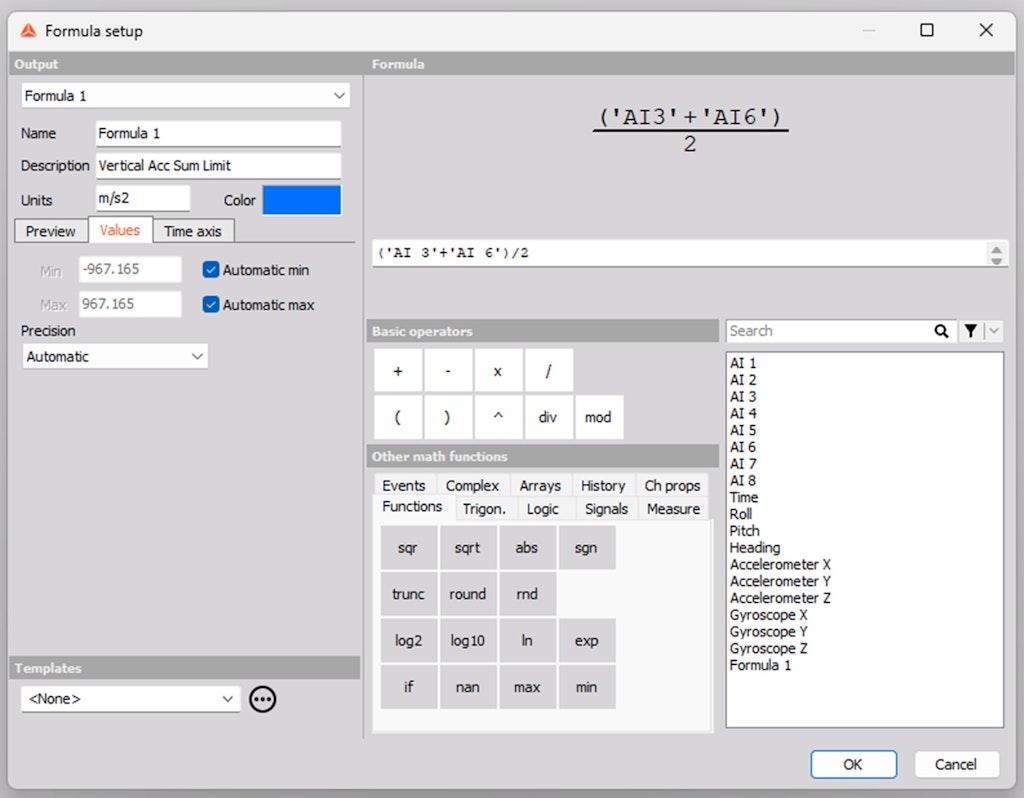Click the Name input field
1024x798 pixels.
pos(218,133)
